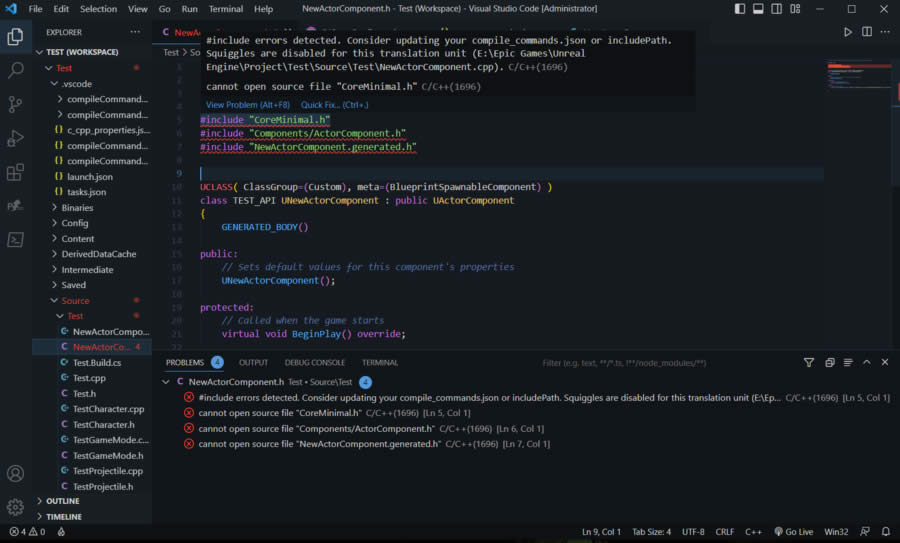Image resolution: width=900 pixels, height=543 pixels.
Task: Maximize panel with the chevron up icon
Action: tap(867, 362)
